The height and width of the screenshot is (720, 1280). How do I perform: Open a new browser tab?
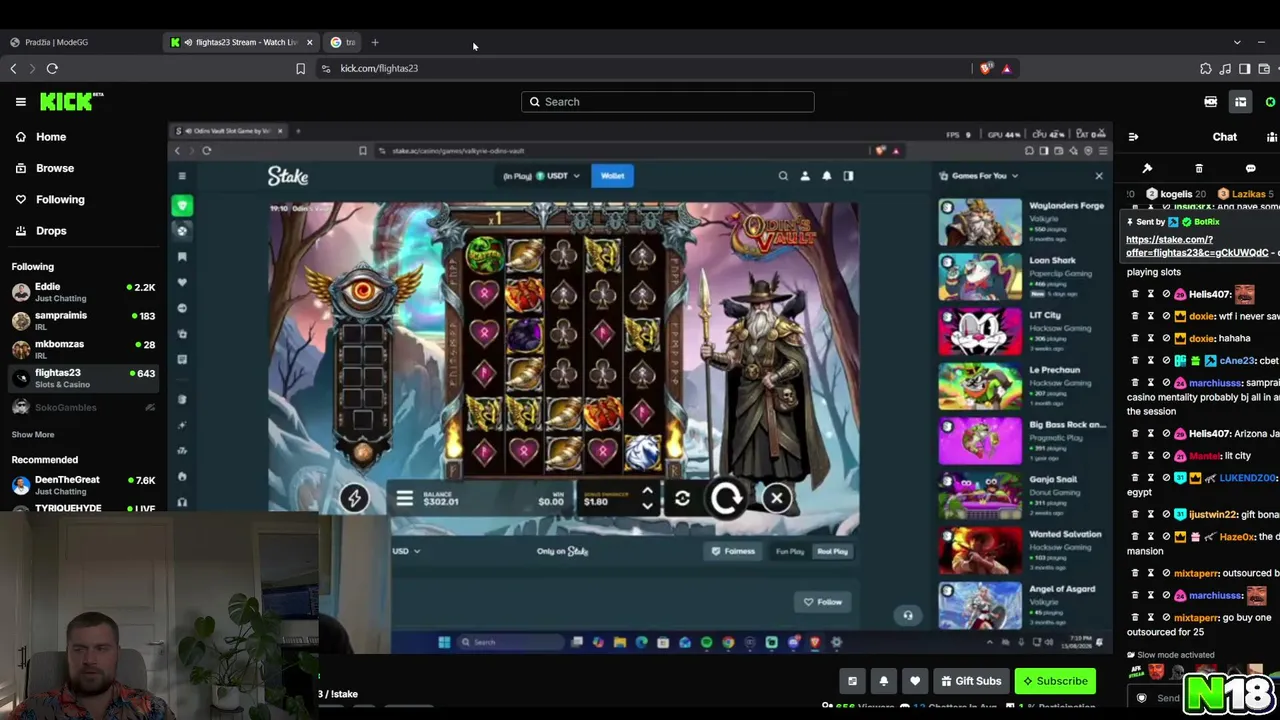(x=375, y=42)
